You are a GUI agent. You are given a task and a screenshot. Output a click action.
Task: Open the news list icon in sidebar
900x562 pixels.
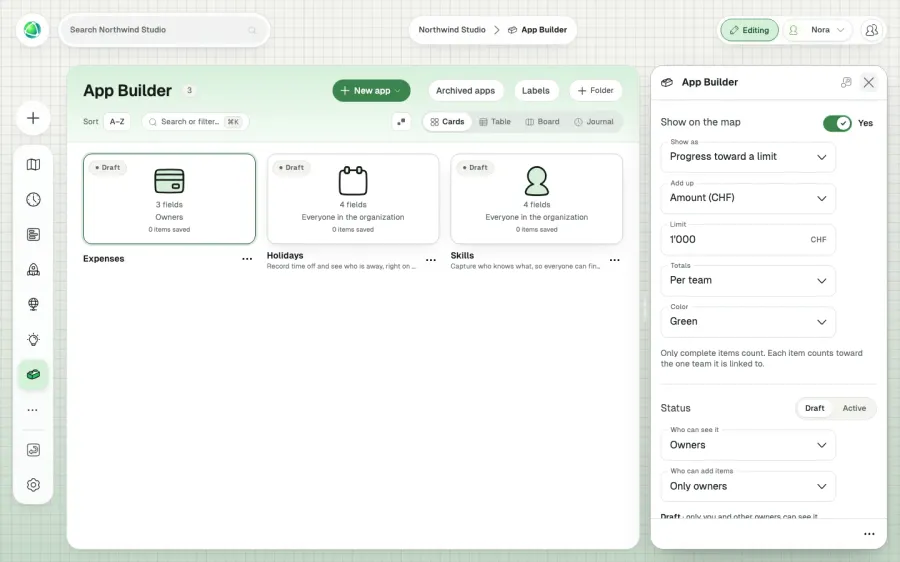pyautogui.click(x=33, y=235)
